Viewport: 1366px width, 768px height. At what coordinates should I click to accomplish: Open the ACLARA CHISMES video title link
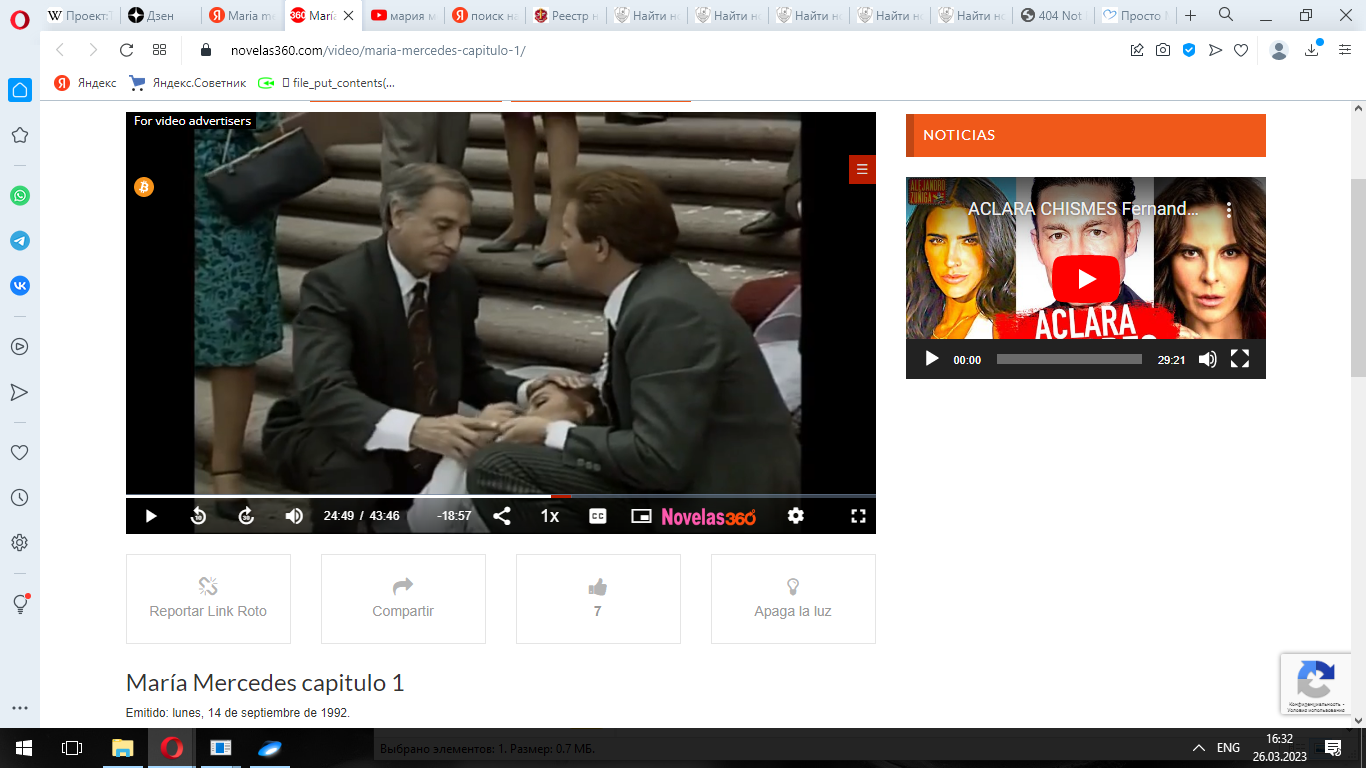pos(1083,209)
